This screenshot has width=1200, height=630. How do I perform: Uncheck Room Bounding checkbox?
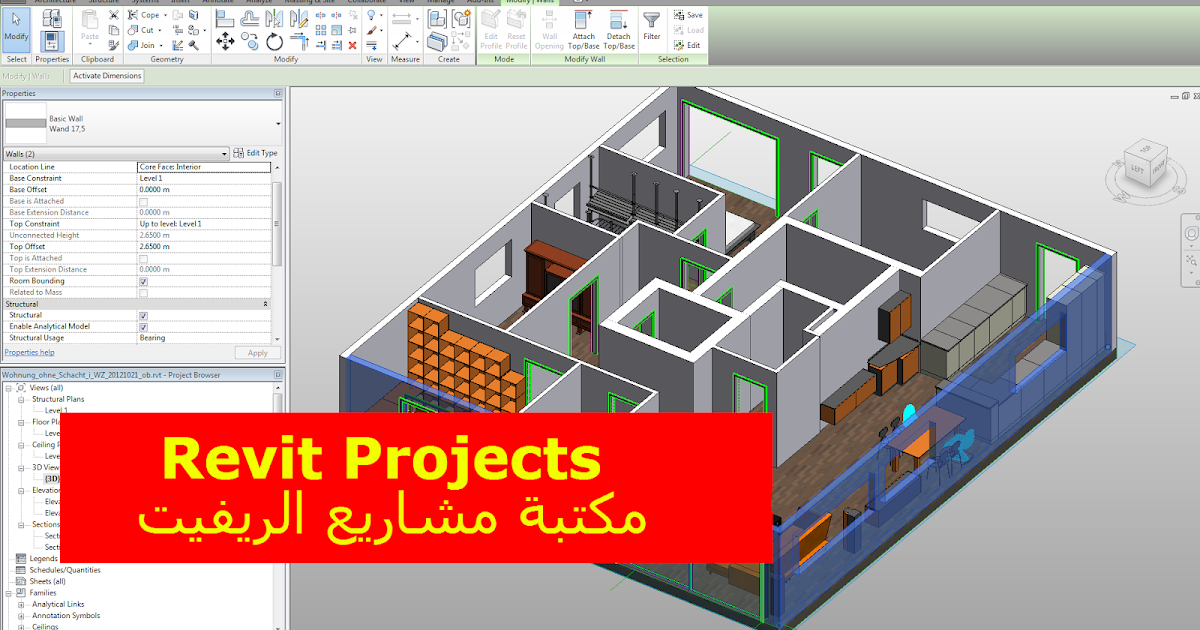point(143,281)
